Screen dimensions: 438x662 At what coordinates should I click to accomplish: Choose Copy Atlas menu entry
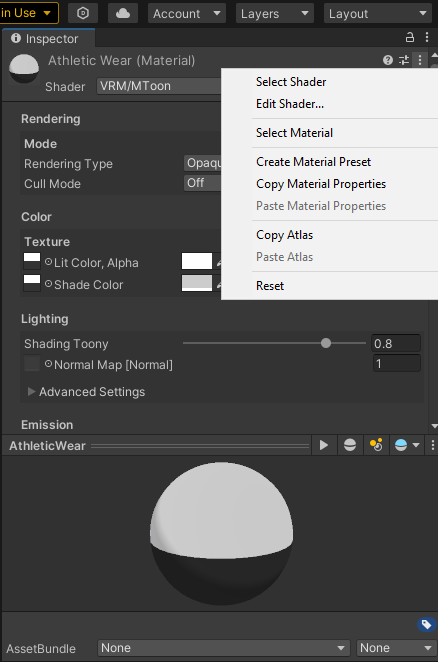coord(284,235)
